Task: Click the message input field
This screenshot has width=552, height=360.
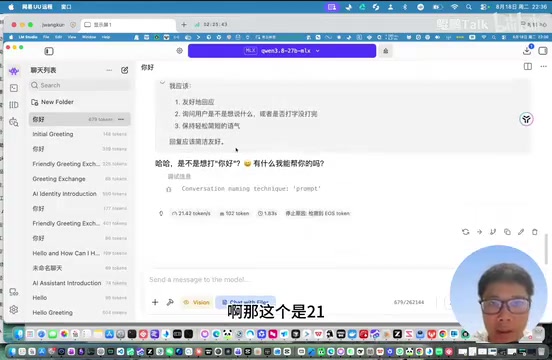Action: coord(299,280)
